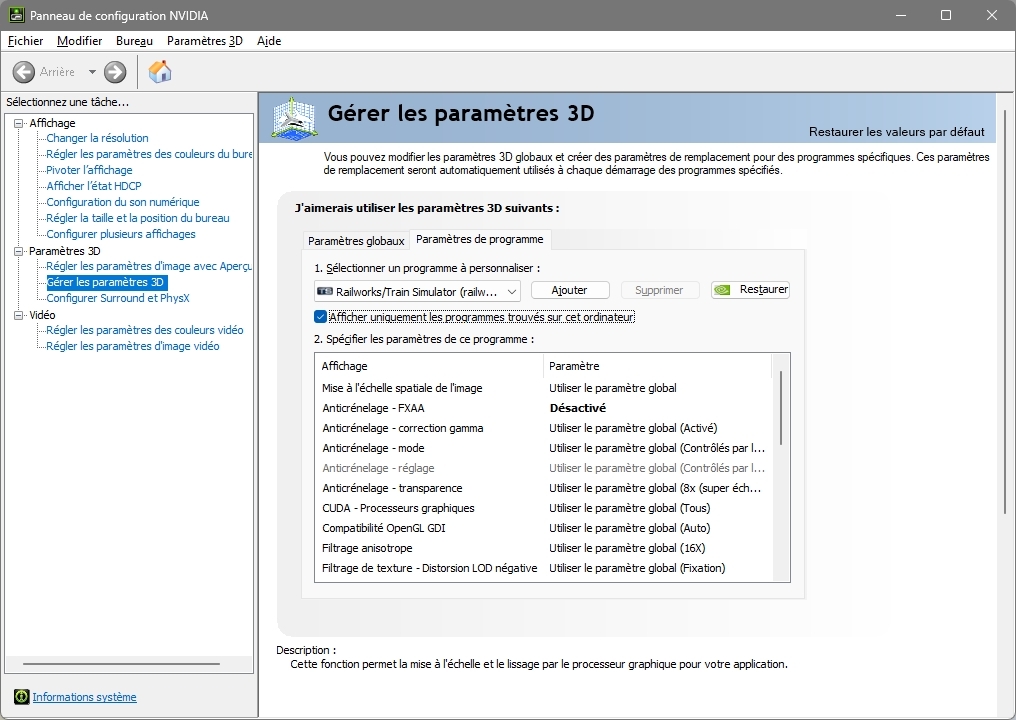Select 'Anticrénelage - transparence' row
Viewport: 1016px width, 720px height.
click(x=544, y=488)
